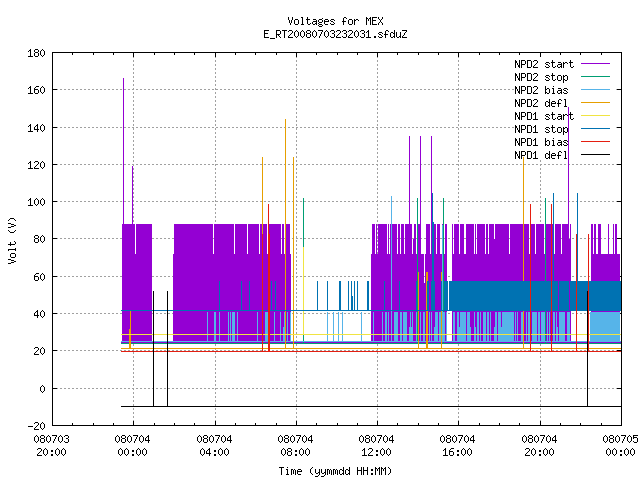
Task: Click the black NPD1 defl legend line
Action: pos(595,155)
